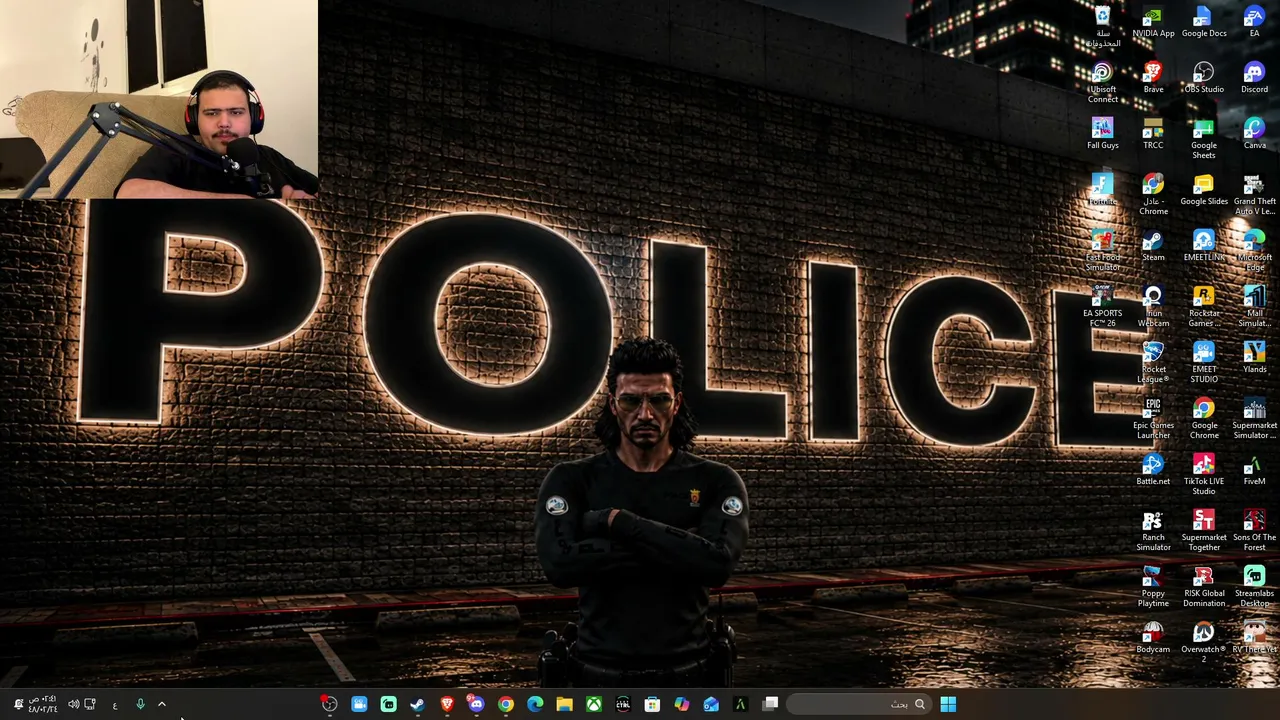This screenshot has width=1280, height=720.
Task: Select the NVIDIA App desktop icon
Action: pyautogui.click(x=1153, y=22)
